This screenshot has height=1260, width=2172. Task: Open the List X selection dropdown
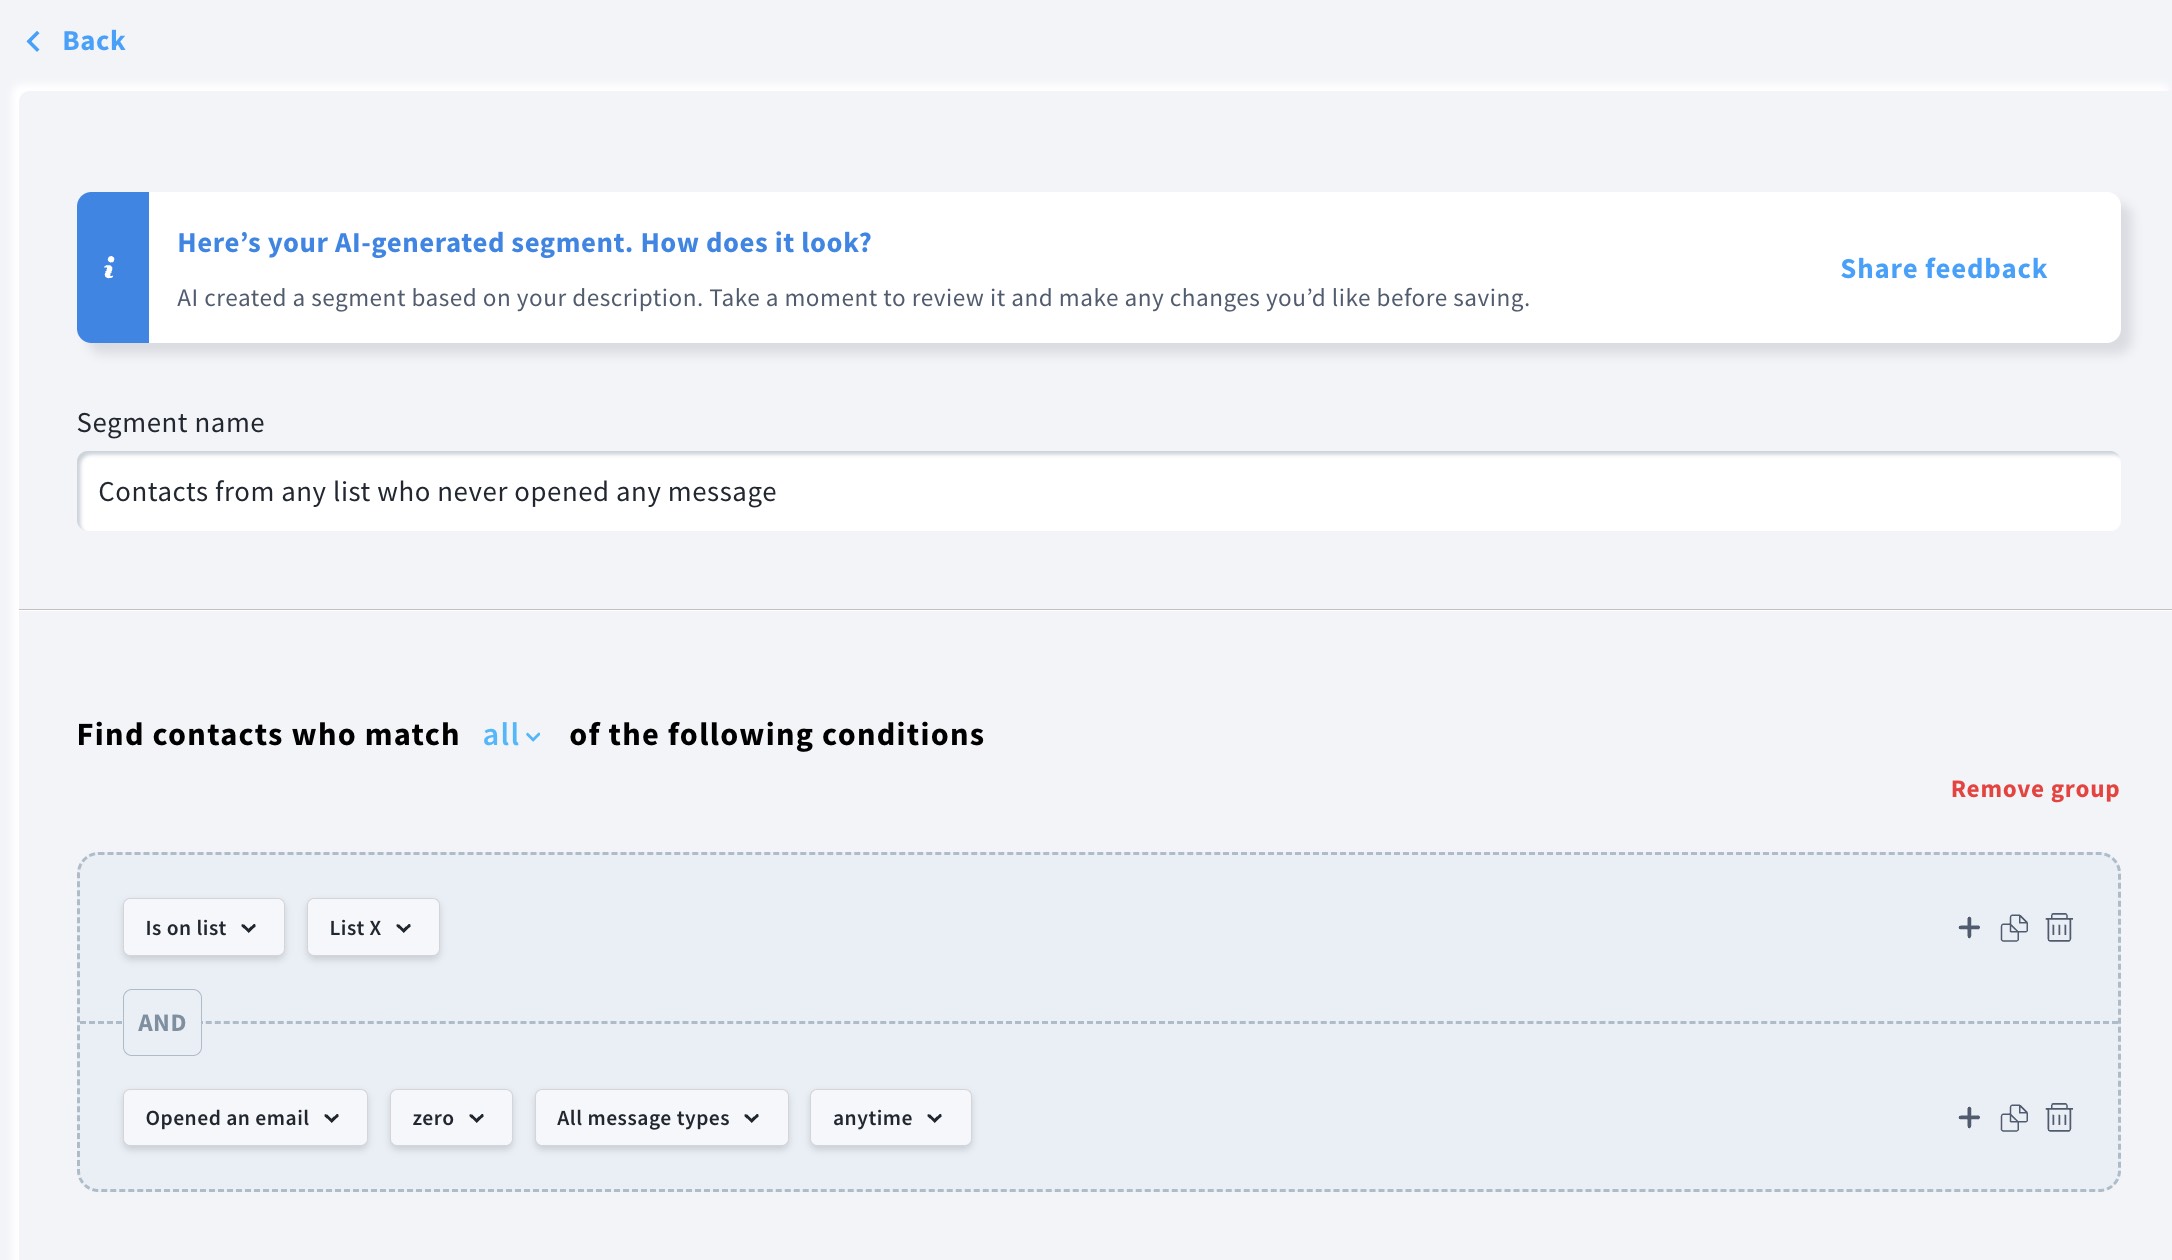[372, 927]
